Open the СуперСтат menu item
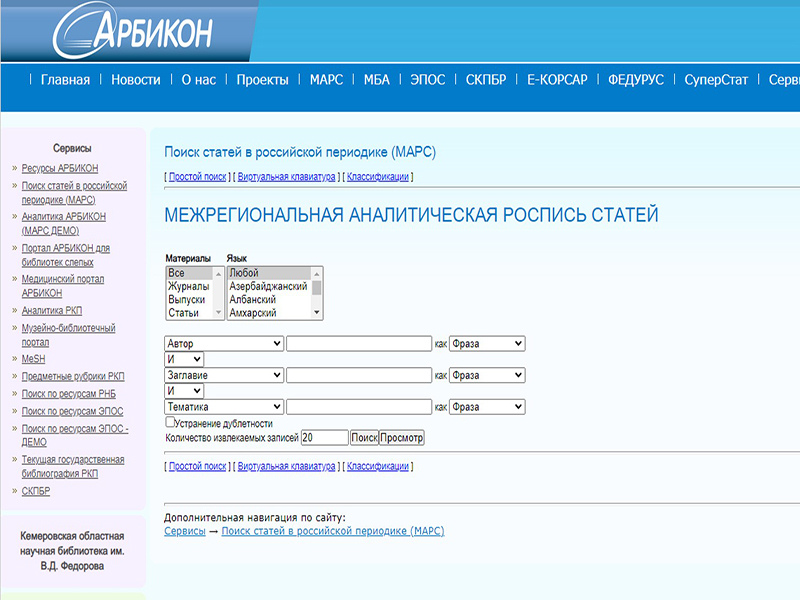The width and height of the screenshot is (800, 600). click(x=716, y=80)
